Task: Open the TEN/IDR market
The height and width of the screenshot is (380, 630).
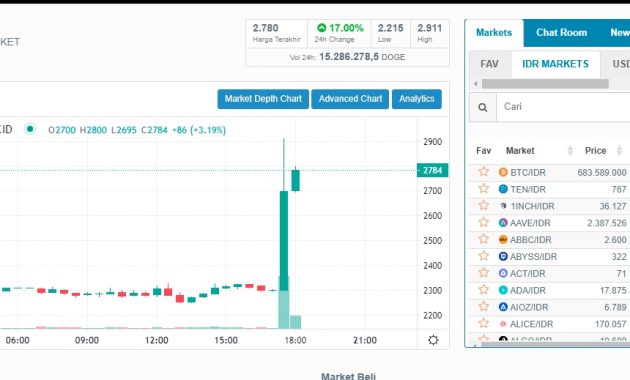Action: 528,189
